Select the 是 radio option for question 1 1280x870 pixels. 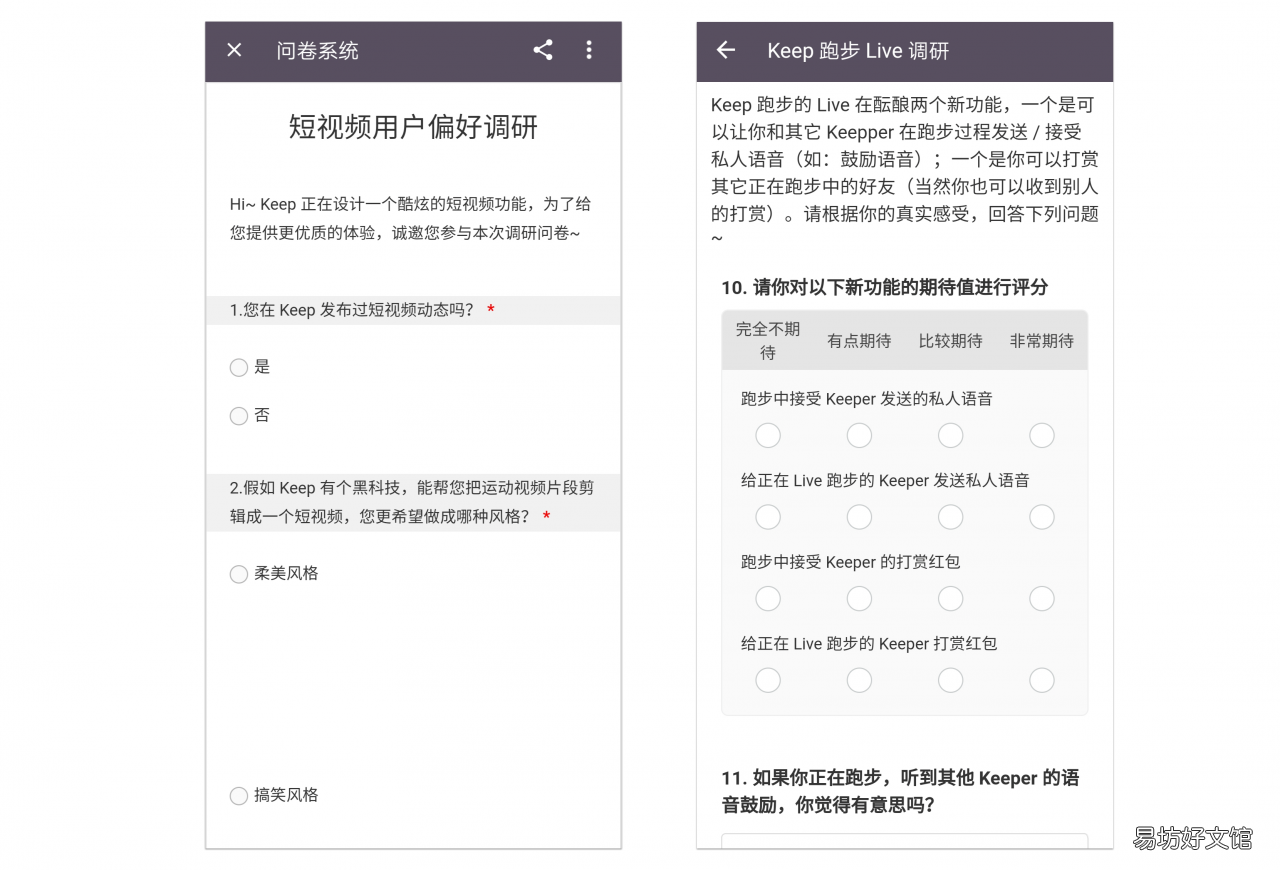(x=238, y=367)
